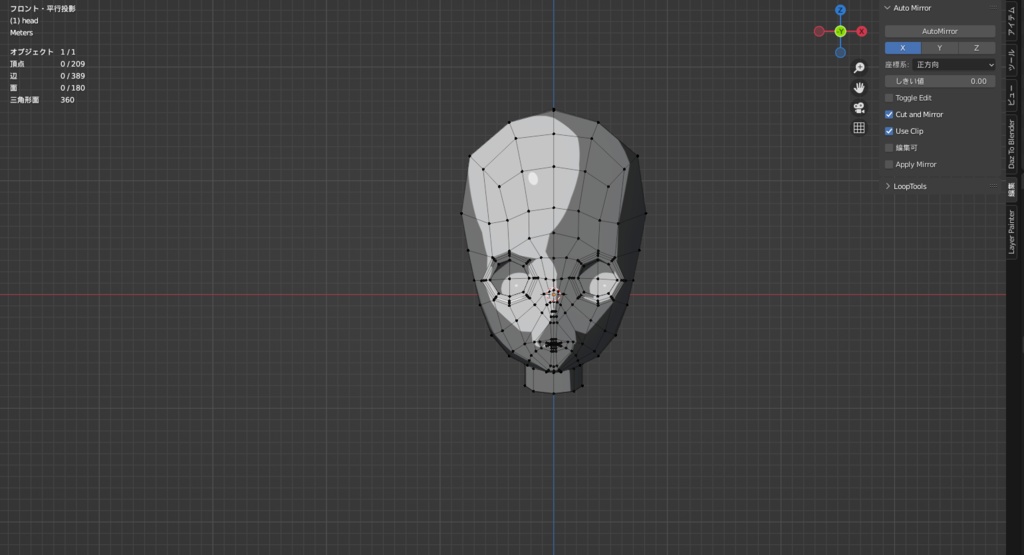1024x555 pixels.
Task: Enable the Toggle Edit checkbox
Action: [889, 98]
